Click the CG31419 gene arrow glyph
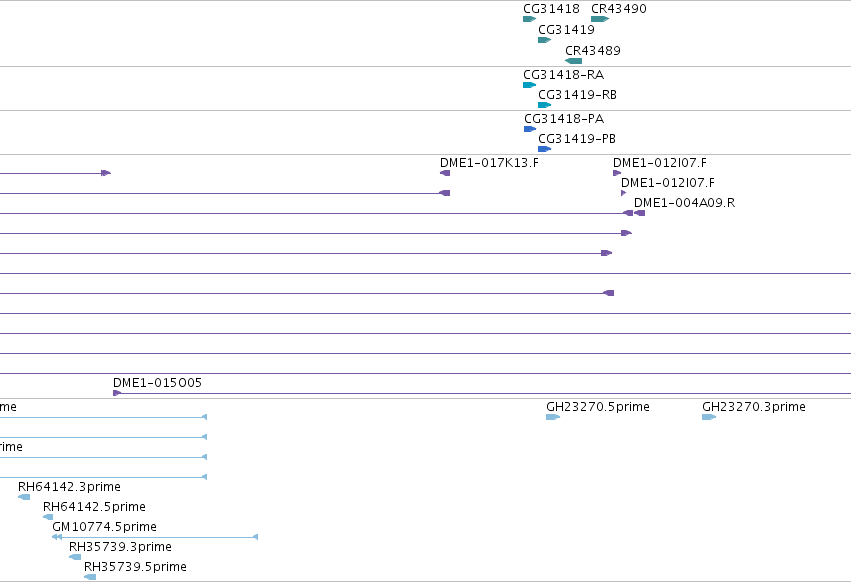Screen dimensions: 851x582 (x=544, y=40)
